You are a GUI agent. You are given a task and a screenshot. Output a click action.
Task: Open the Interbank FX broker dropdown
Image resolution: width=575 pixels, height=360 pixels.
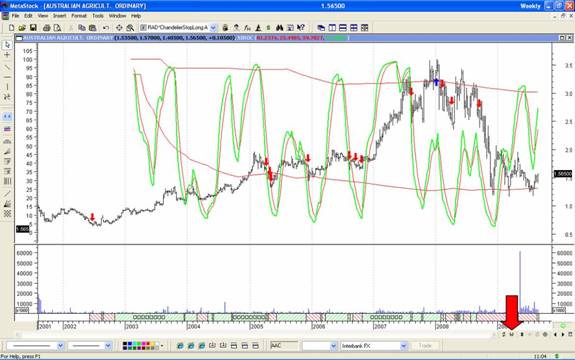coord(404,346)
